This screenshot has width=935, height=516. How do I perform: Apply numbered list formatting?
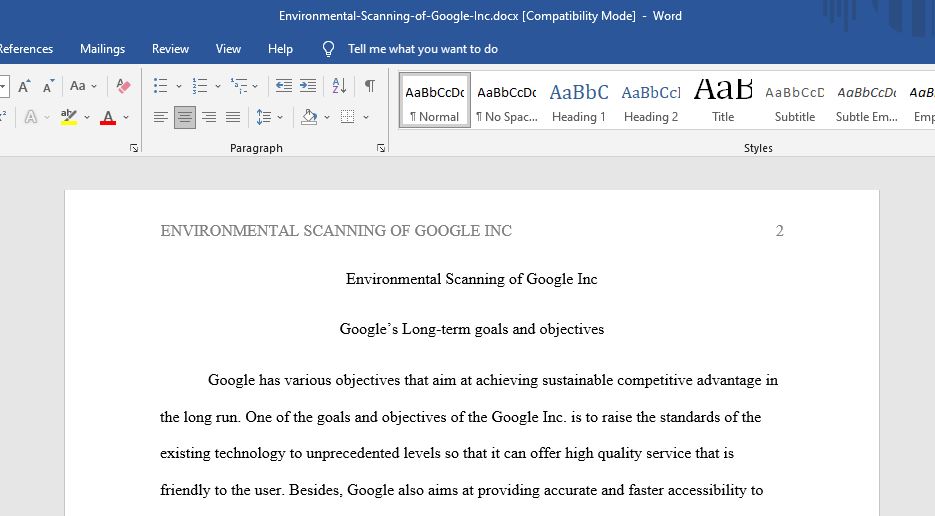200,86
